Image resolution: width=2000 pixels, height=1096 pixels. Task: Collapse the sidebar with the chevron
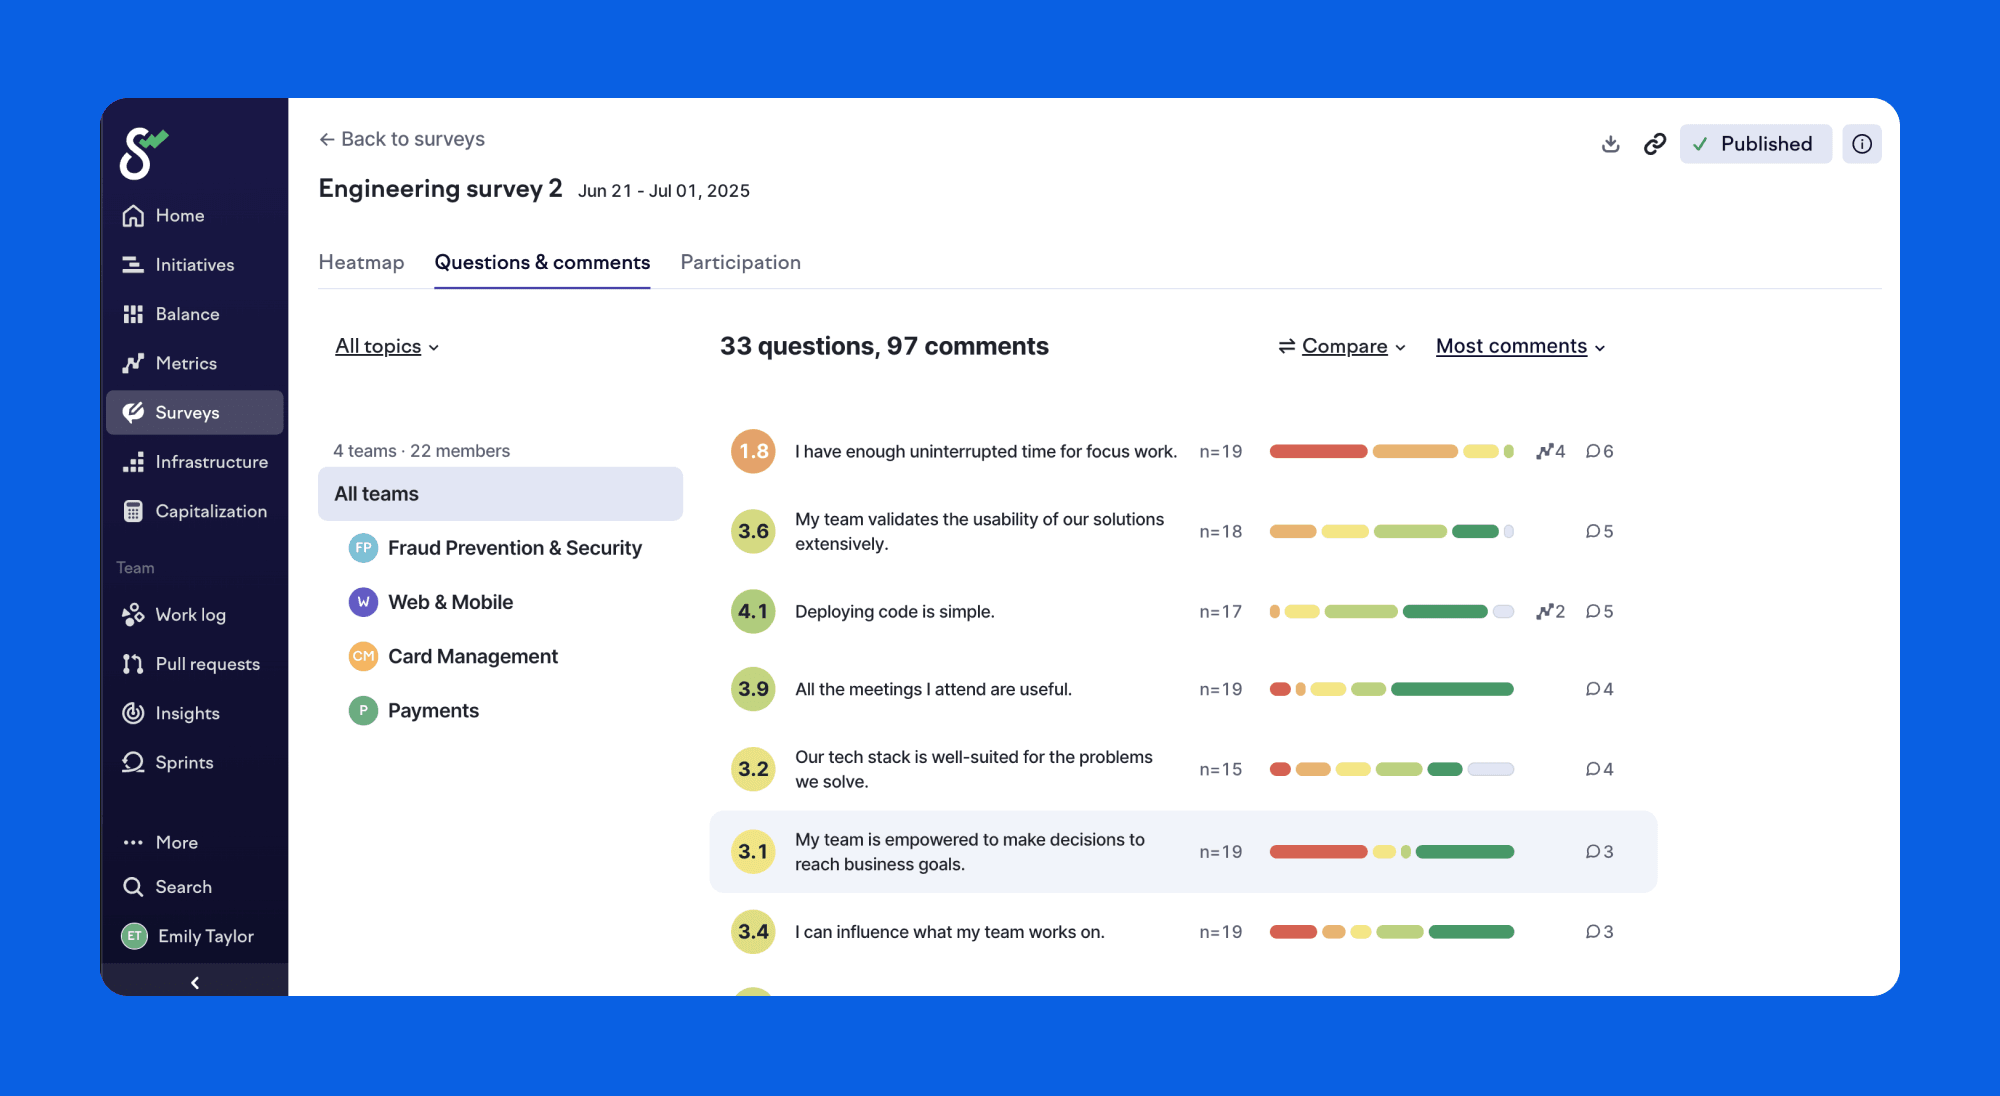coord(194,983)
